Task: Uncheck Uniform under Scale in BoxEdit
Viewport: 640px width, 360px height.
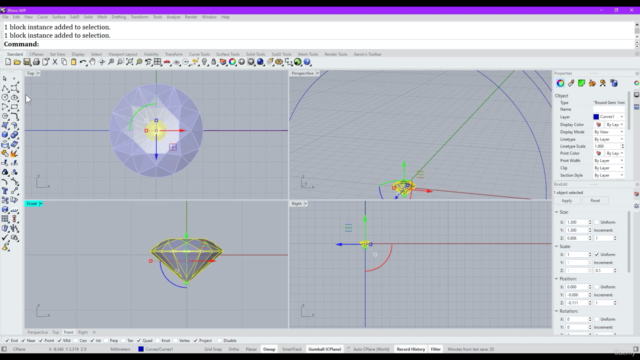Action: 597,255
